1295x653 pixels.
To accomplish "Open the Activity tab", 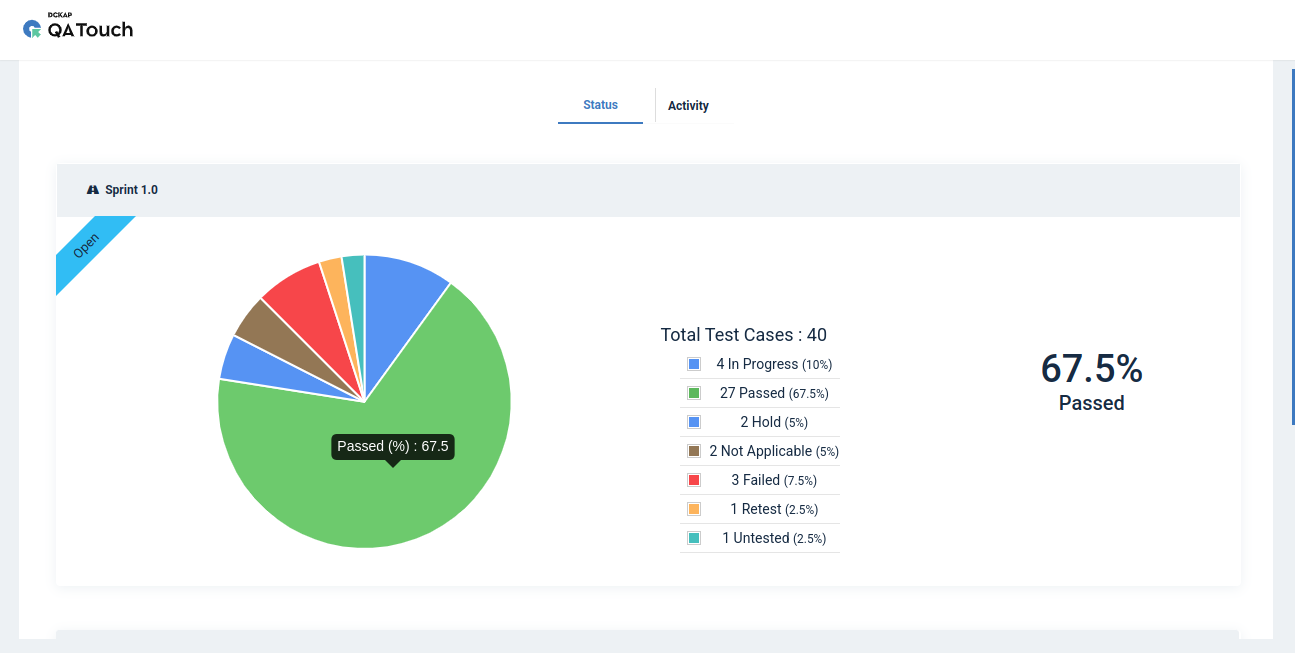I will pyautogui.click(x=688, y=106).
